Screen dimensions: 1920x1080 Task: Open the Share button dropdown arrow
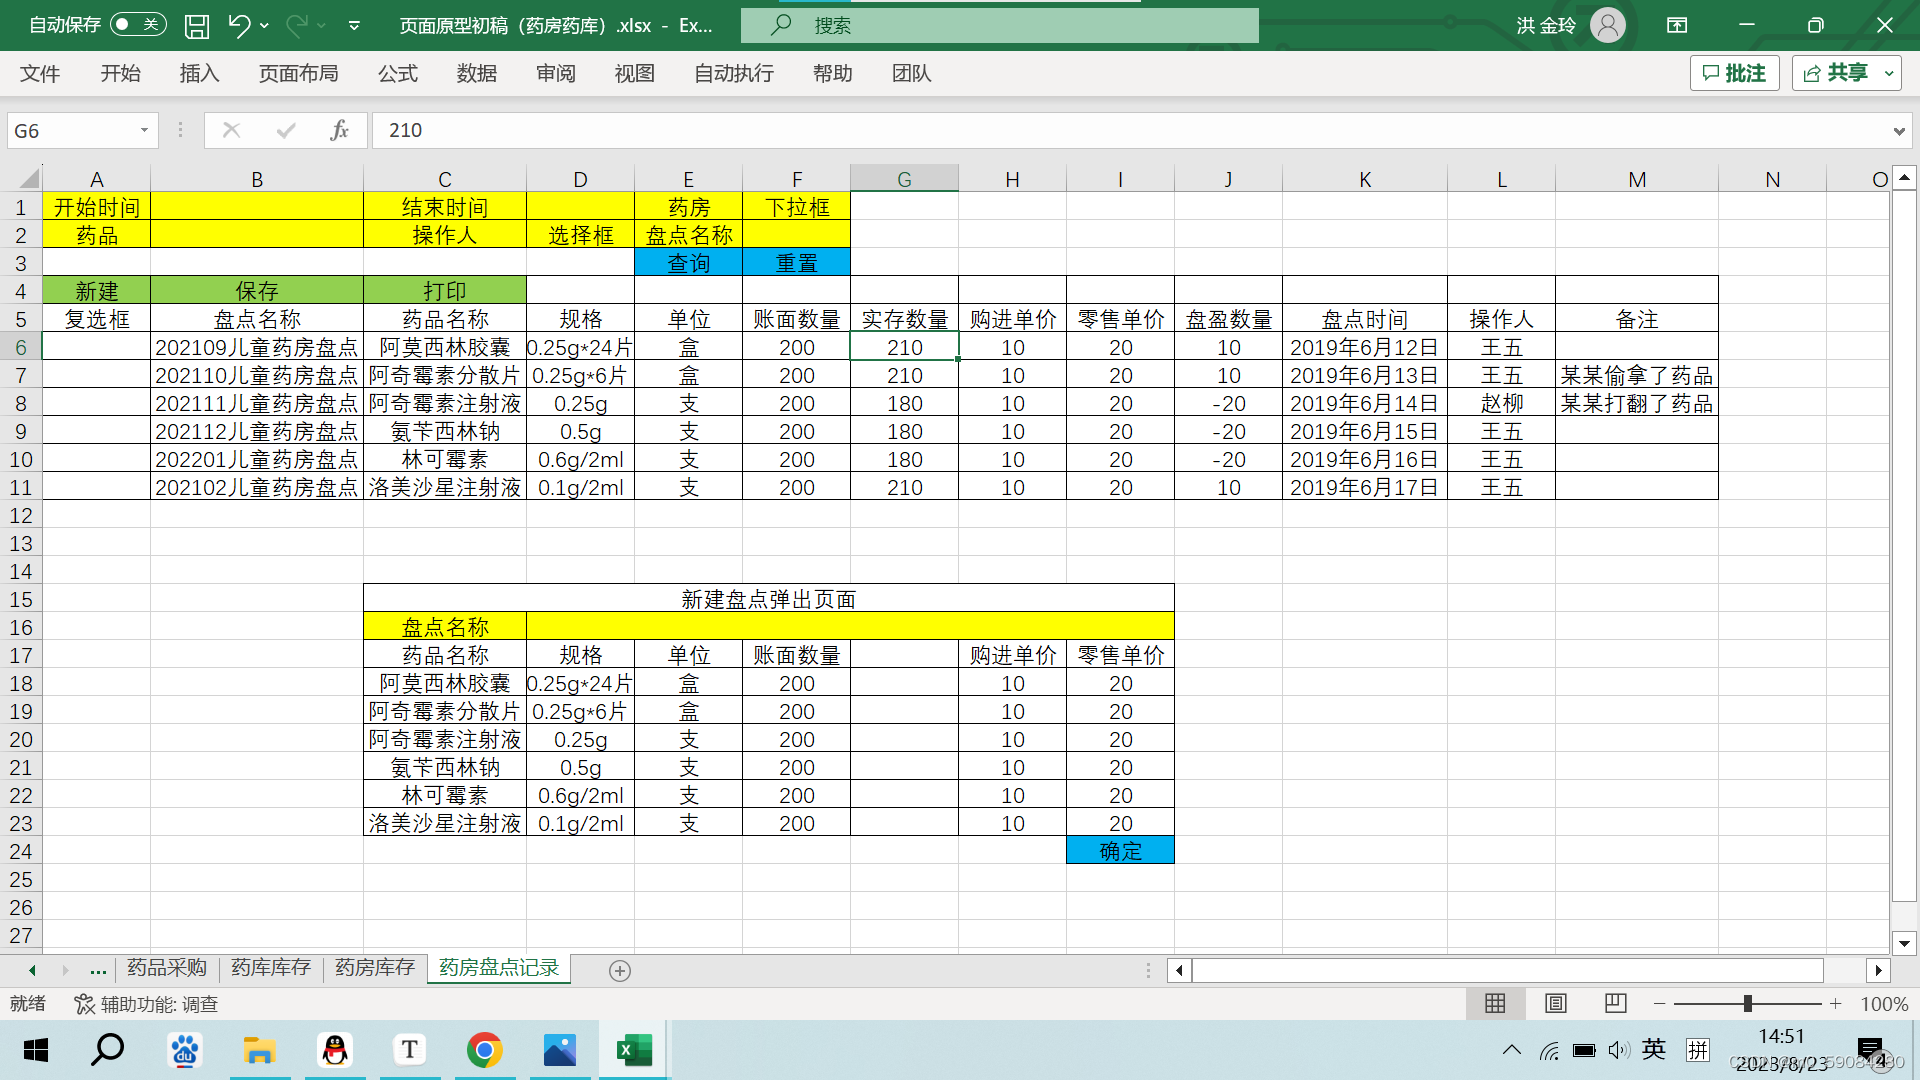tap(1888, 73)
